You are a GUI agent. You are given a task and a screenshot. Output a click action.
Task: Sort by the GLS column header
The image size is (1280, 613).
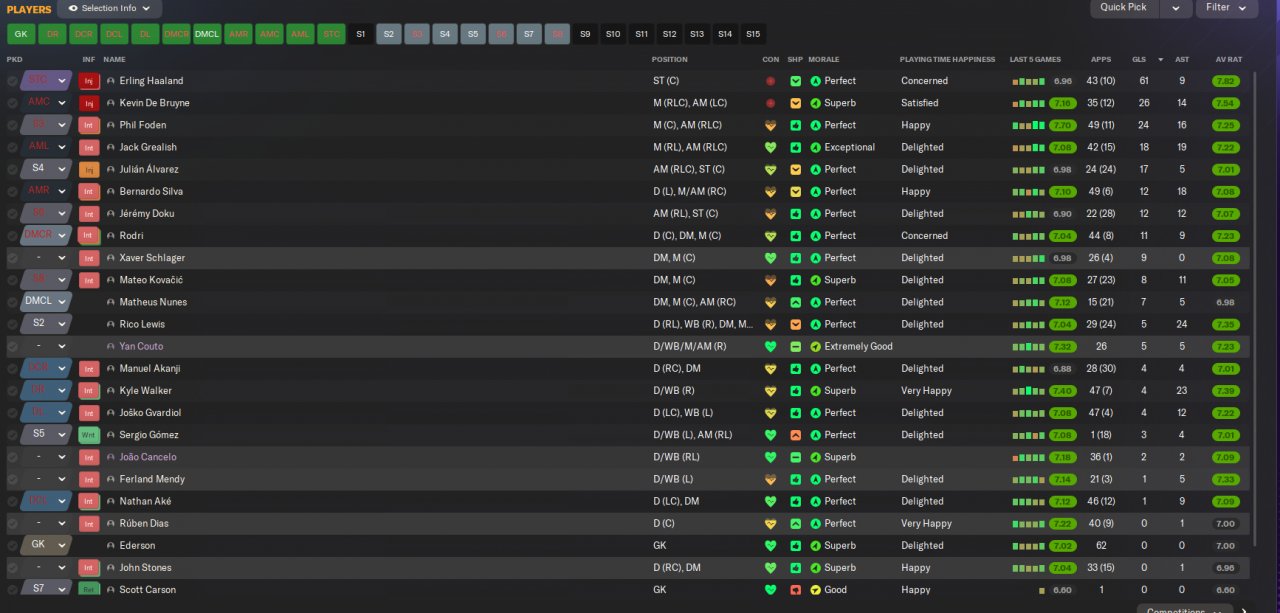(x=1139, y=60)
